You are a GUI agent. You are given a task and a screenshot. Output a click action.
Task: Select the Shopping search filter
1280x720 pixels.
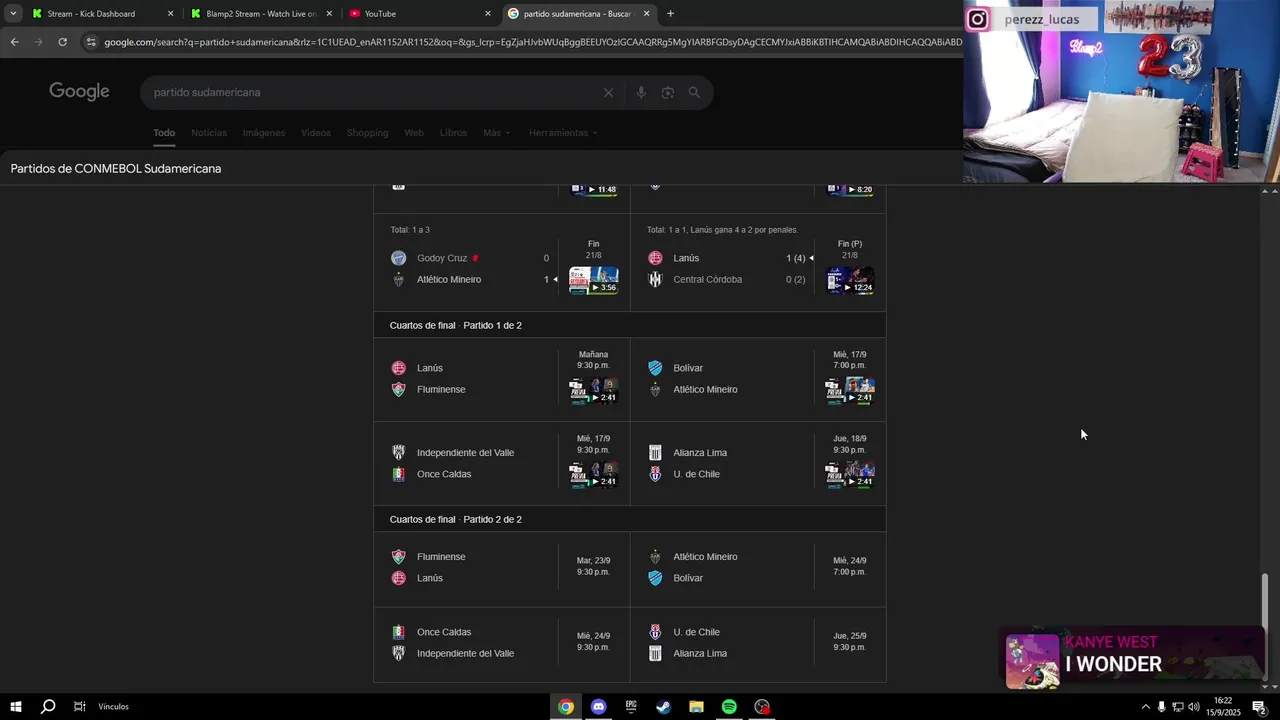point(367,133)
